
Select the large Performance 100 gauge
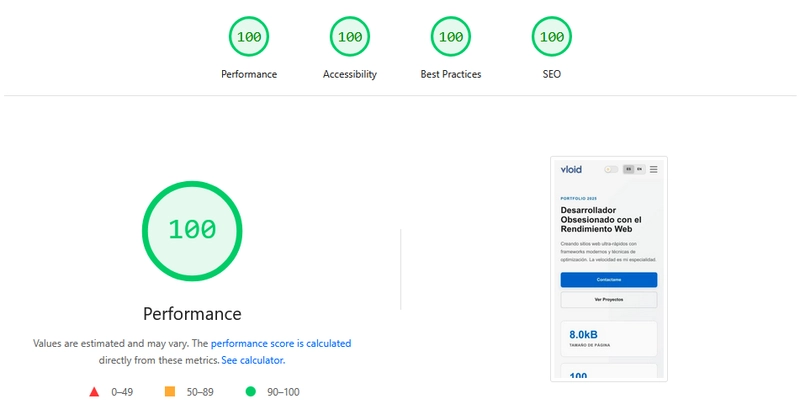pyautogui.click(x=192, y=230)
